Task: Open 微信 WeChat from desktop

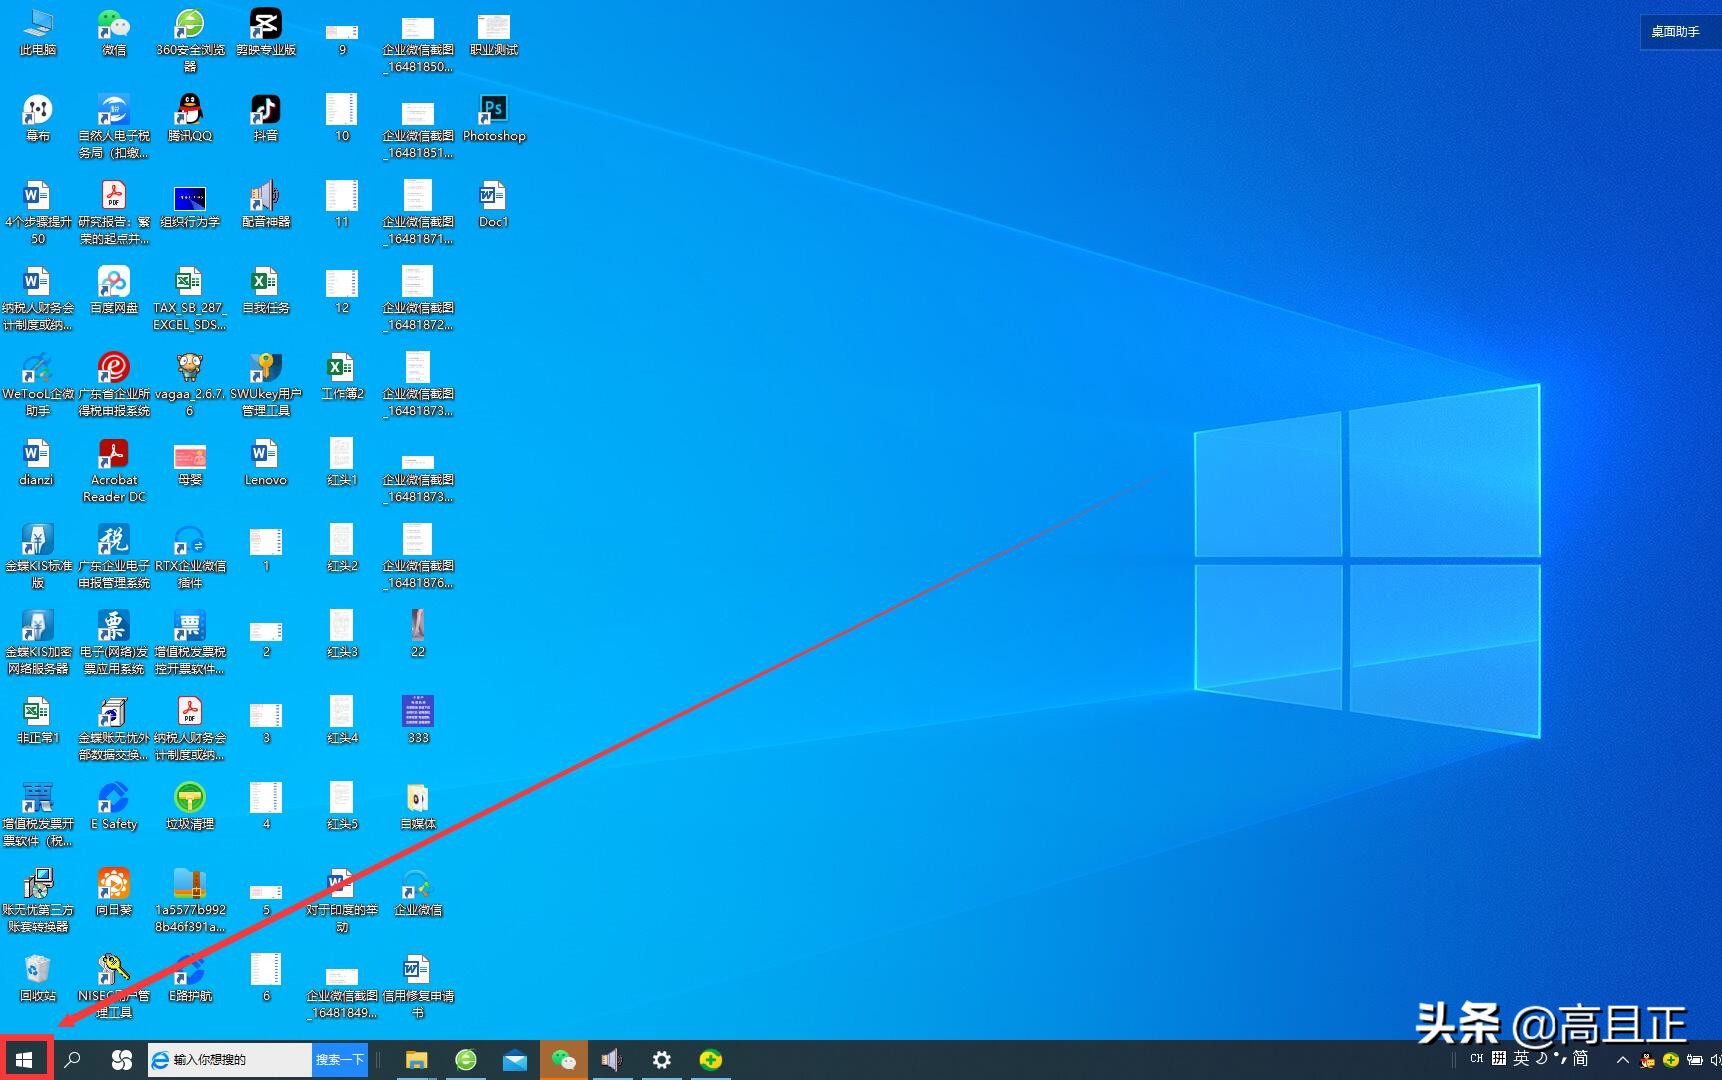Action: click(113, 25)
